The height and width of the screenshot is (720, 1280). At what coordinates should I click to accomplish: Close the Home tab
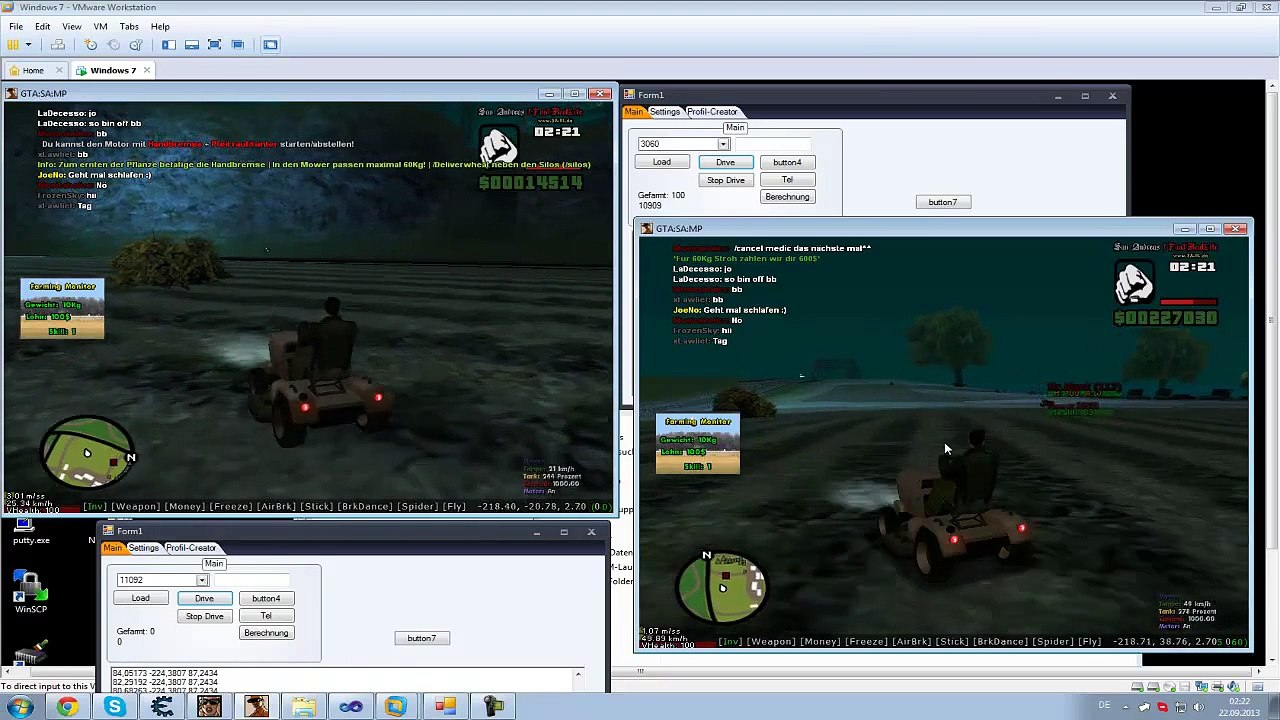[x=60, y=70]
